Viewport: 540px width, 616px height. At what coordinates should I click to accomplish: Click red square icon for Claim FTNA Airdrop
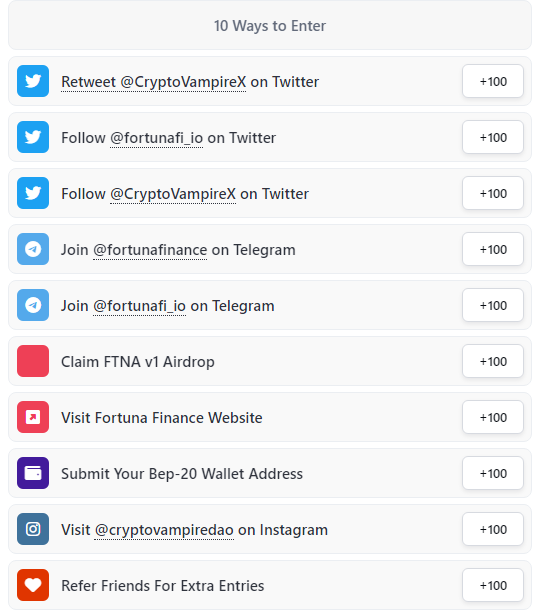click(x=33, y=361)
